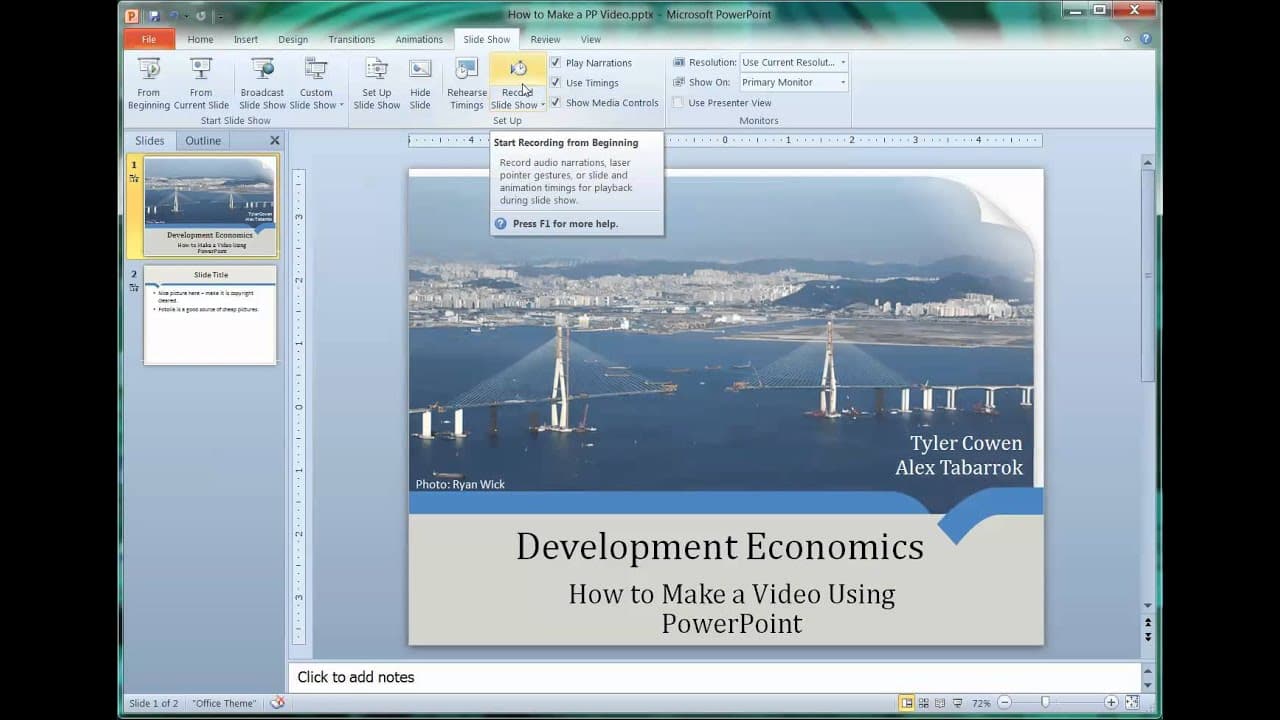
Task: Click the Broadcast Slide Show button
Action: 262,84
